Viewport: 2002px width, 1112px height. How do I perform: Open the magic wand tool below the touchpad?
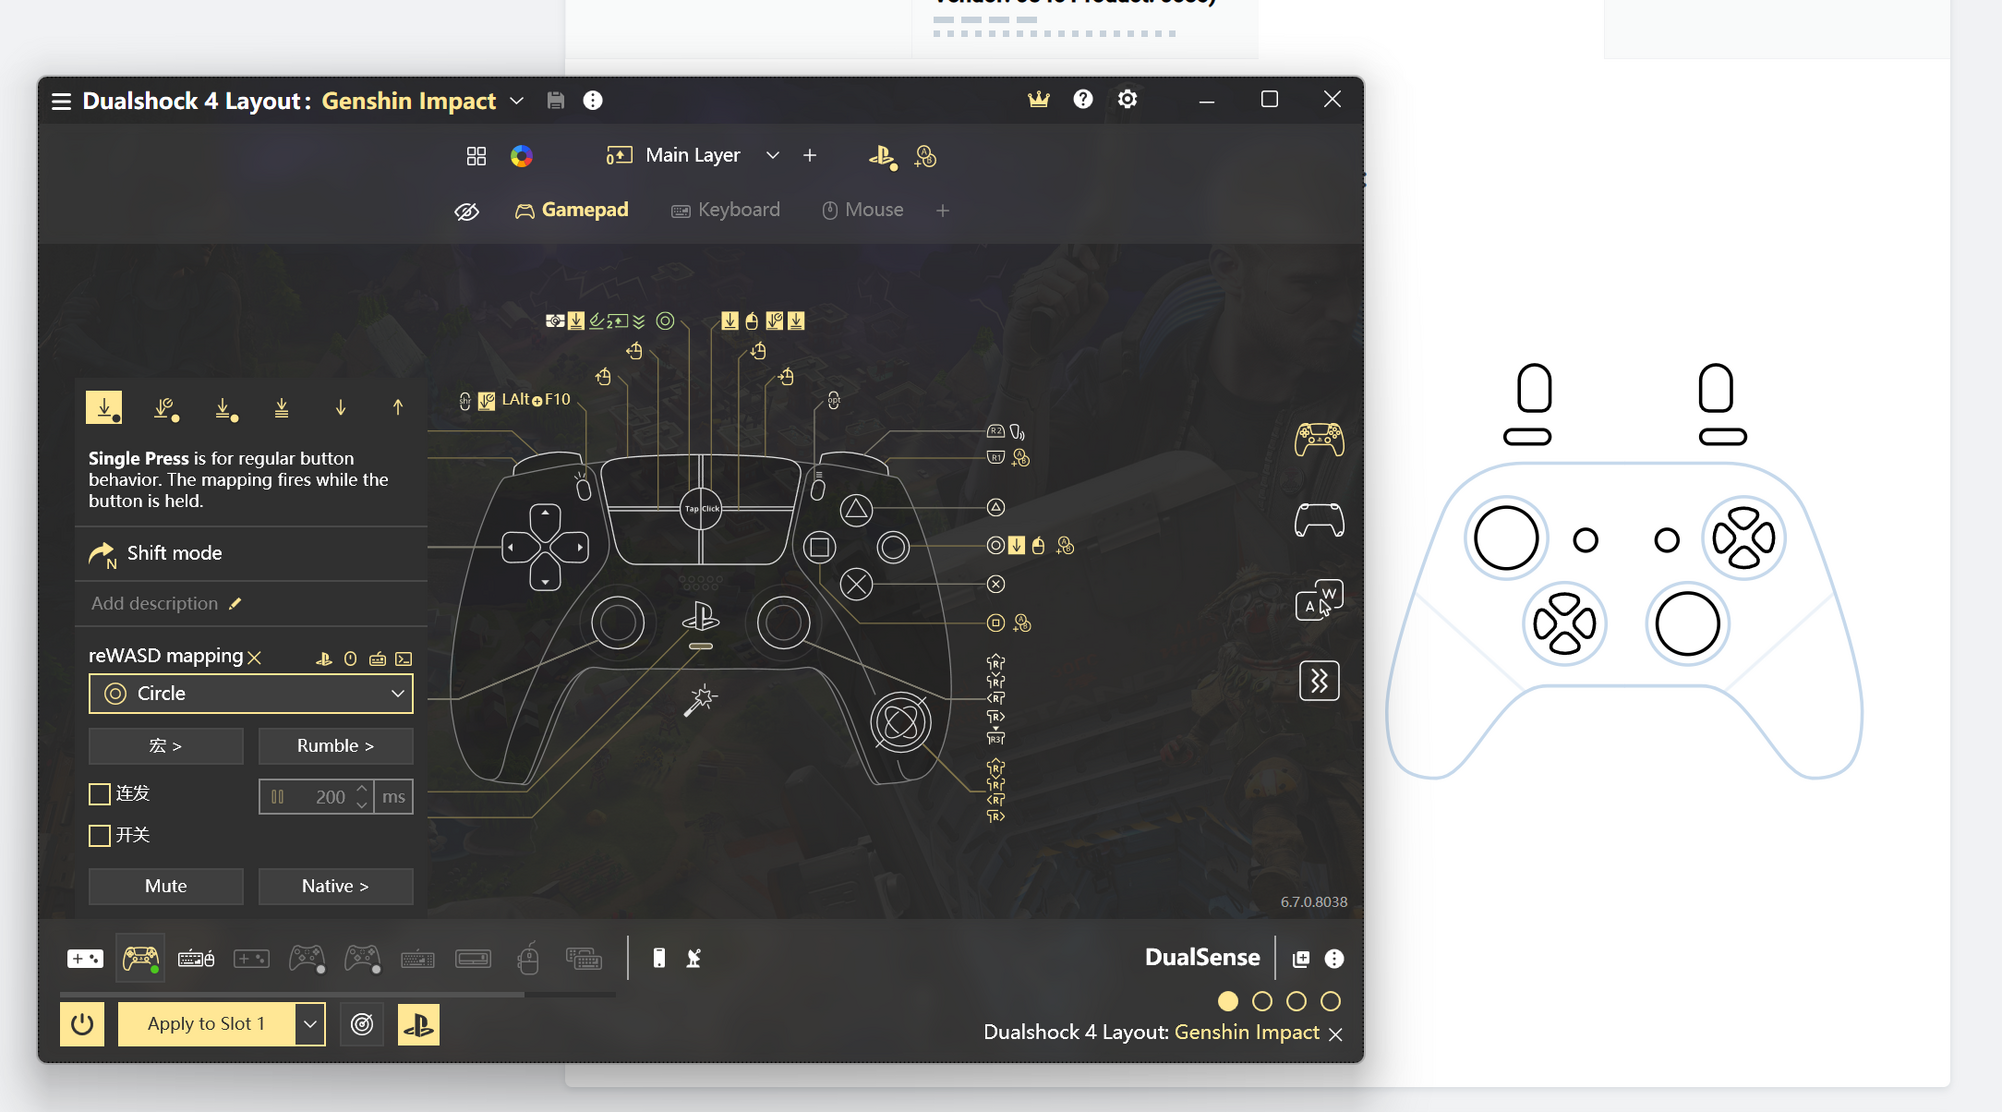[x=700, y=700]
